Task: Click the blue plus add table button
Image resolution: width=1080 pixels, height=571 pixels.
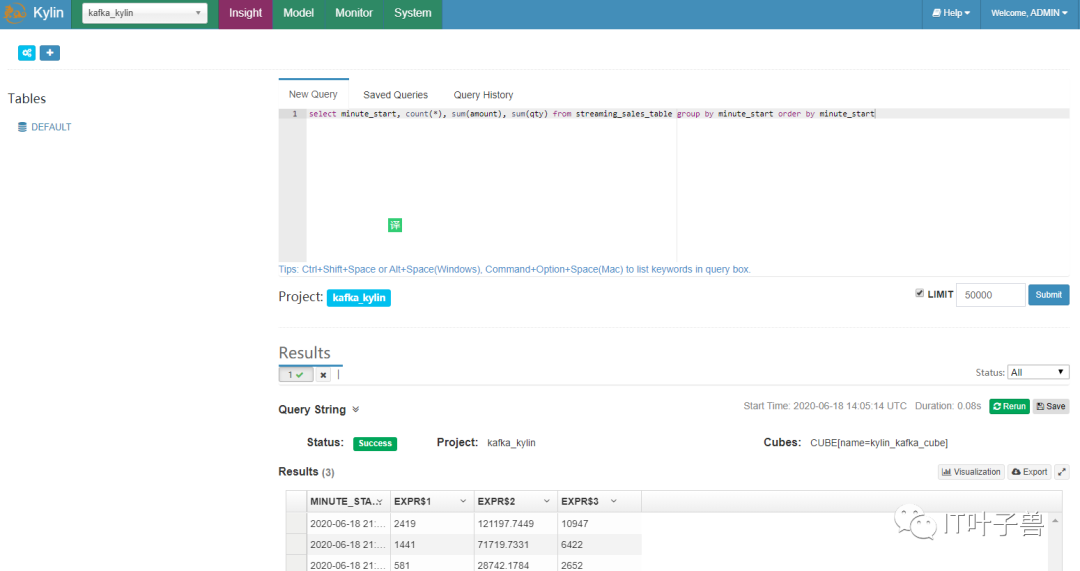Action: (x=50, y=53)
